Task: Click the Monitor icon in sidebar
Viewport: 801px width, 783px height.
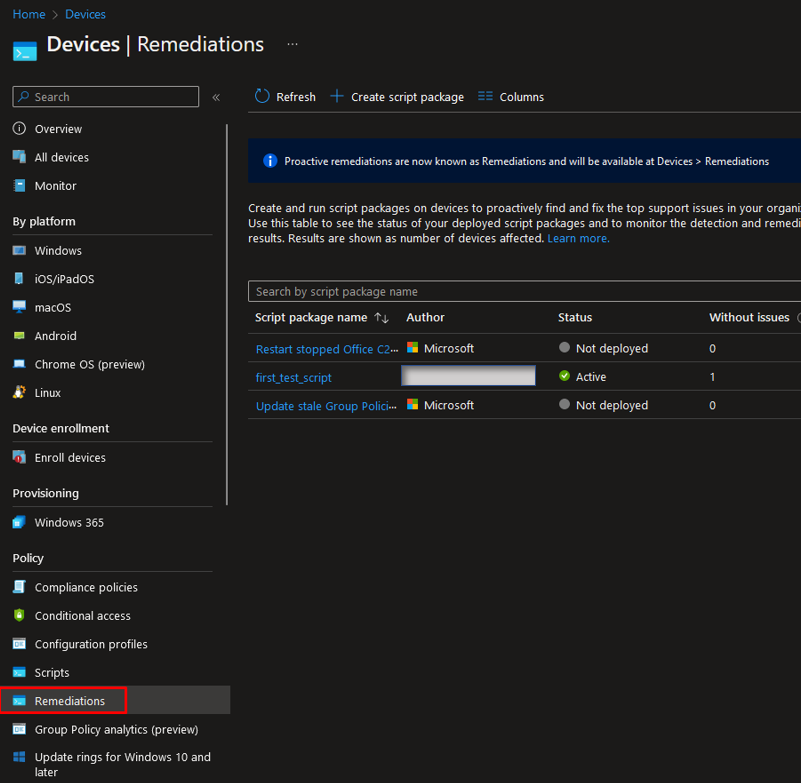Action: click(19, 185)
